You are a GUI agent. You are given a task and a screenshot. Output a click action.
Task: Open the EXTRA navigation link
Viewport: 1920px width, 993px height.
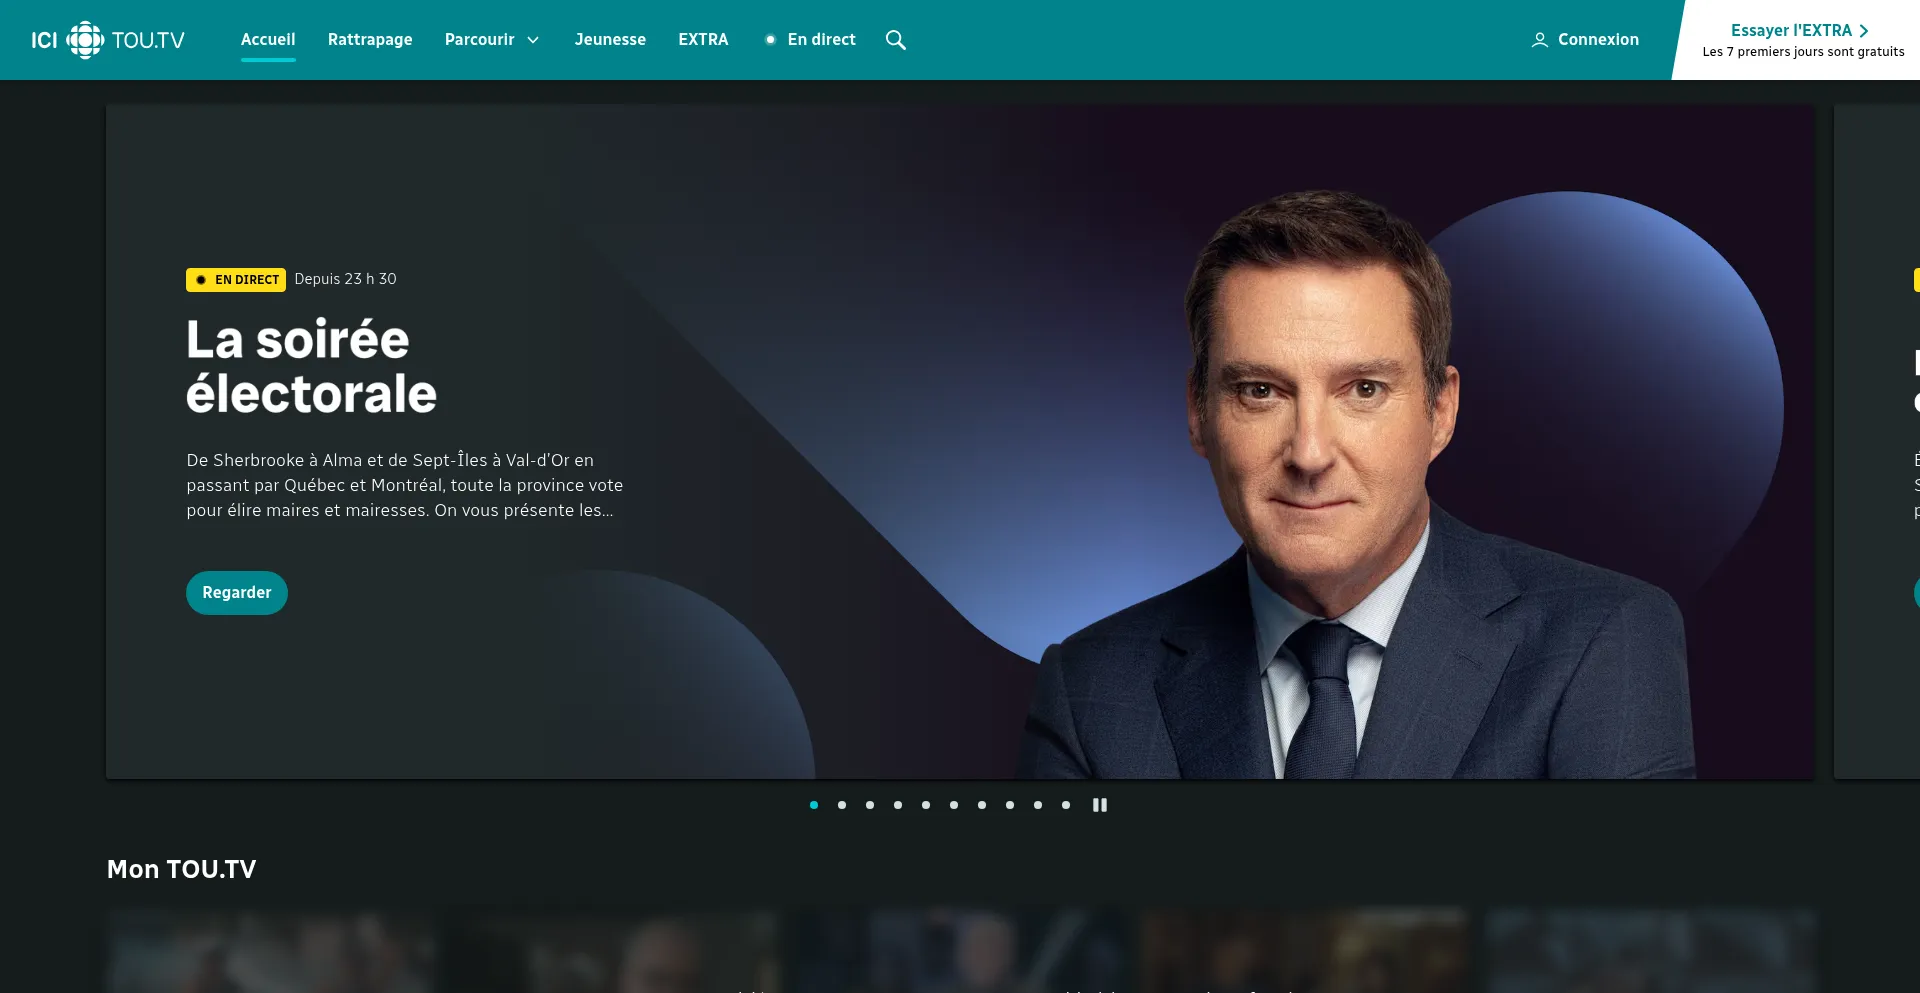[x=703, y=40]
